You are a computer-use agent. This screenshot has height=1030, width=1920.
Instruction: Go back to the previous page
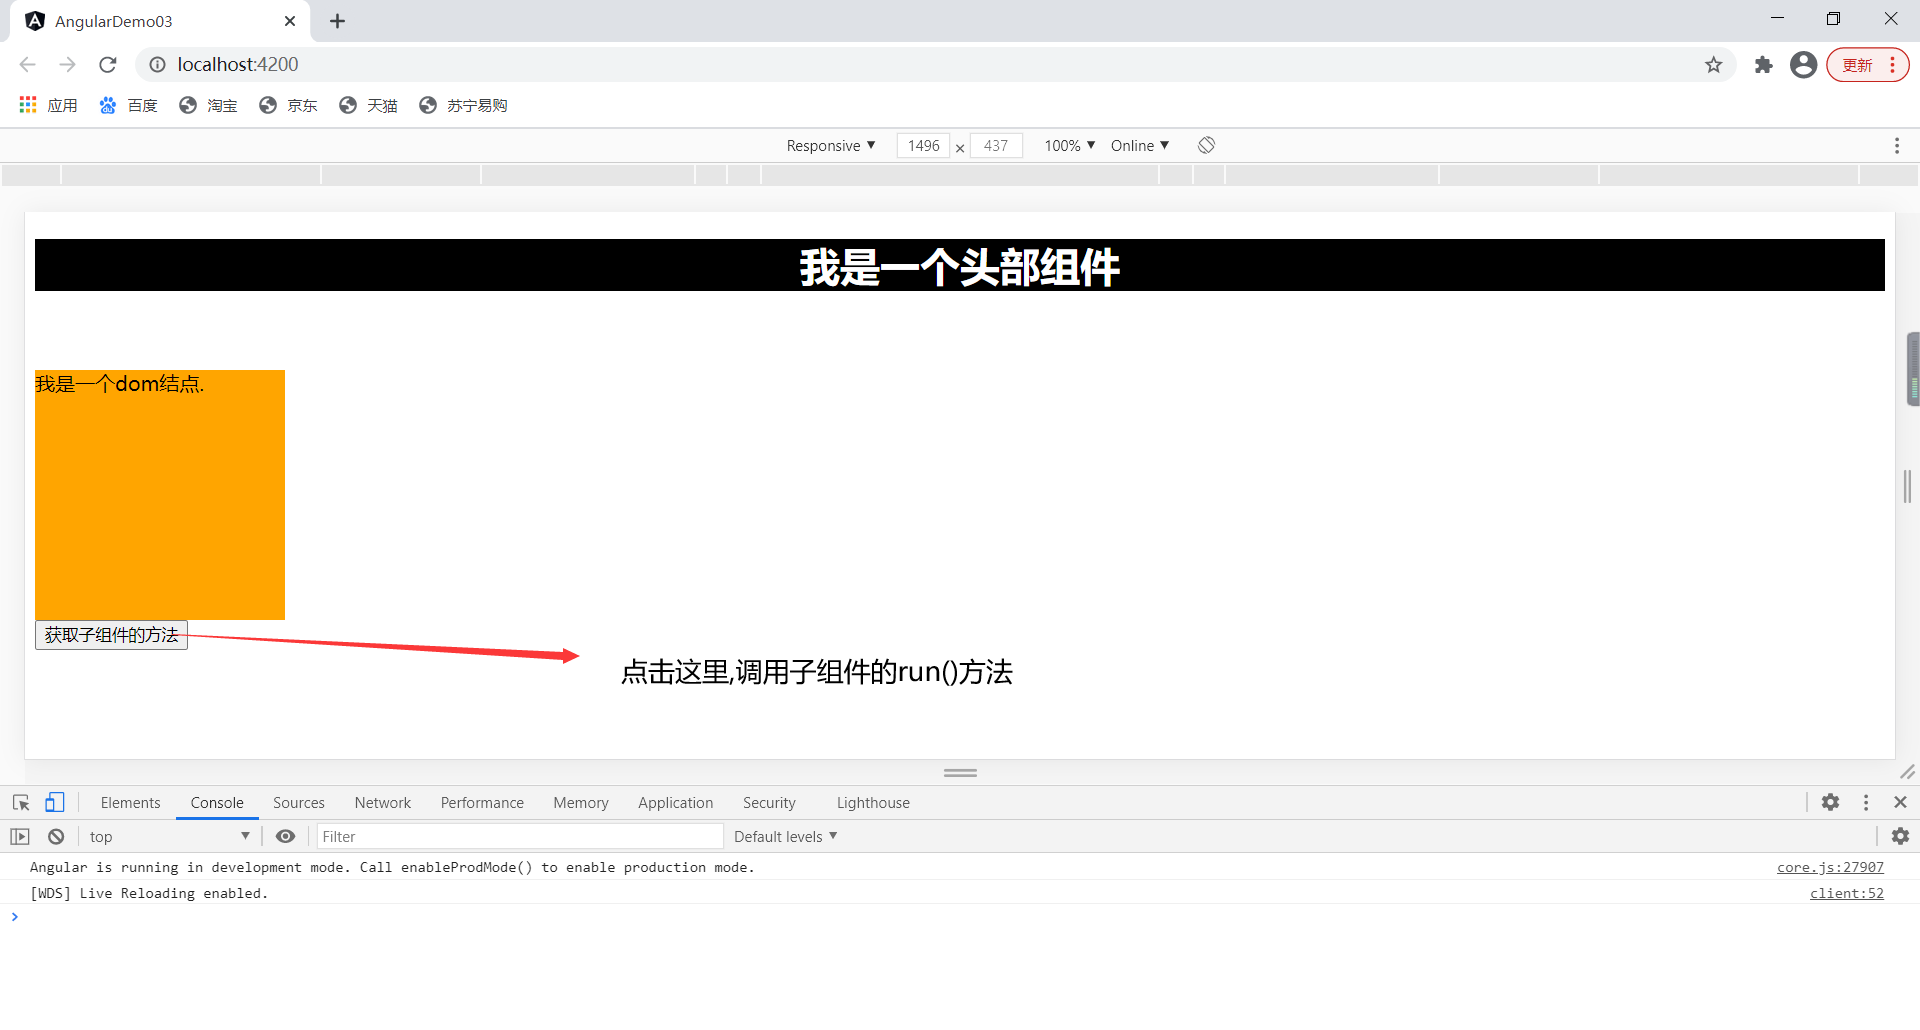(x=27, y=65)
